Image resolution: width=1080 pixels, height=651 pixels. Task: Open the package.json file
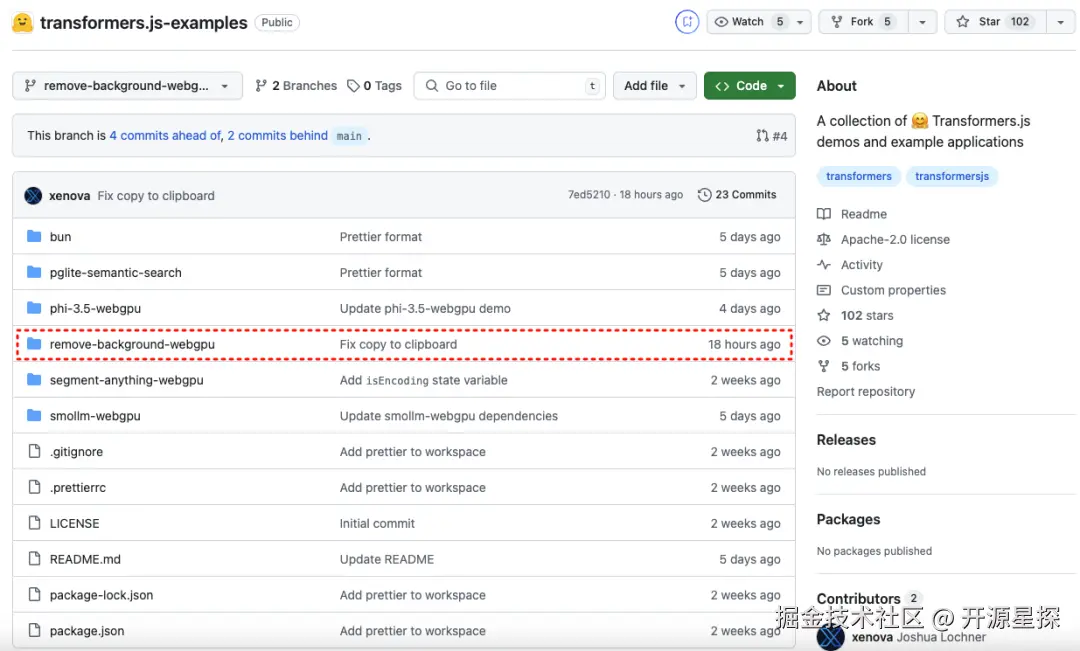point(87,630)
